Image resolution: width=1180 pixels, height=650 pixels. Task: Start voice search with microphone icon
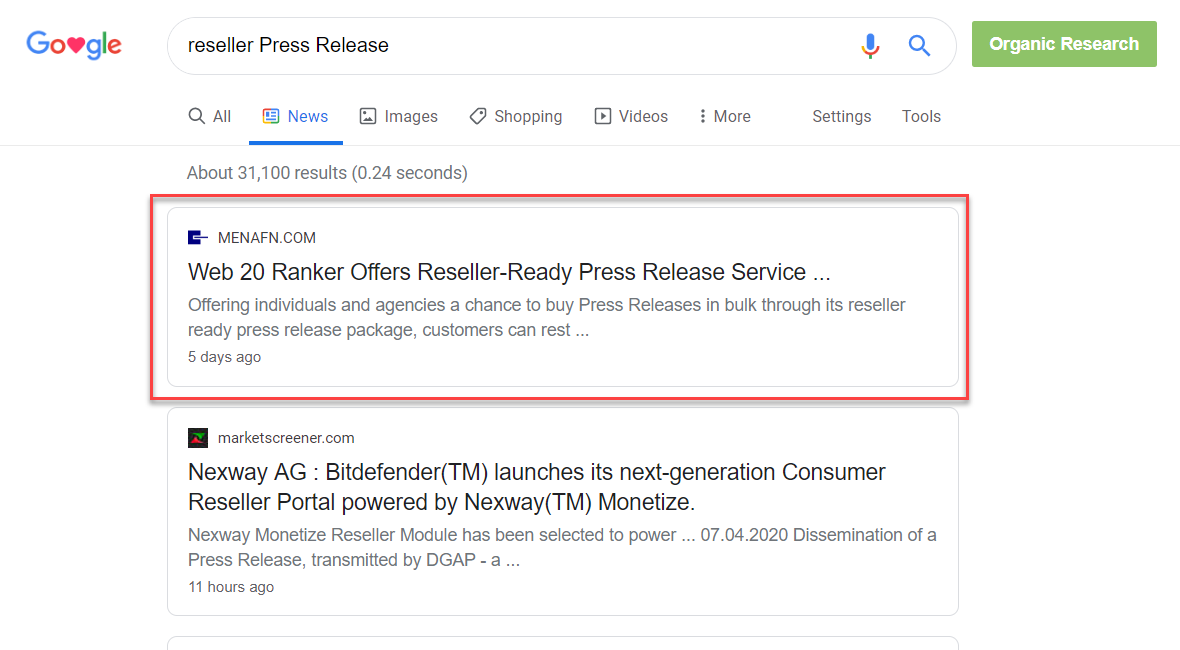[x=870, y=46]
